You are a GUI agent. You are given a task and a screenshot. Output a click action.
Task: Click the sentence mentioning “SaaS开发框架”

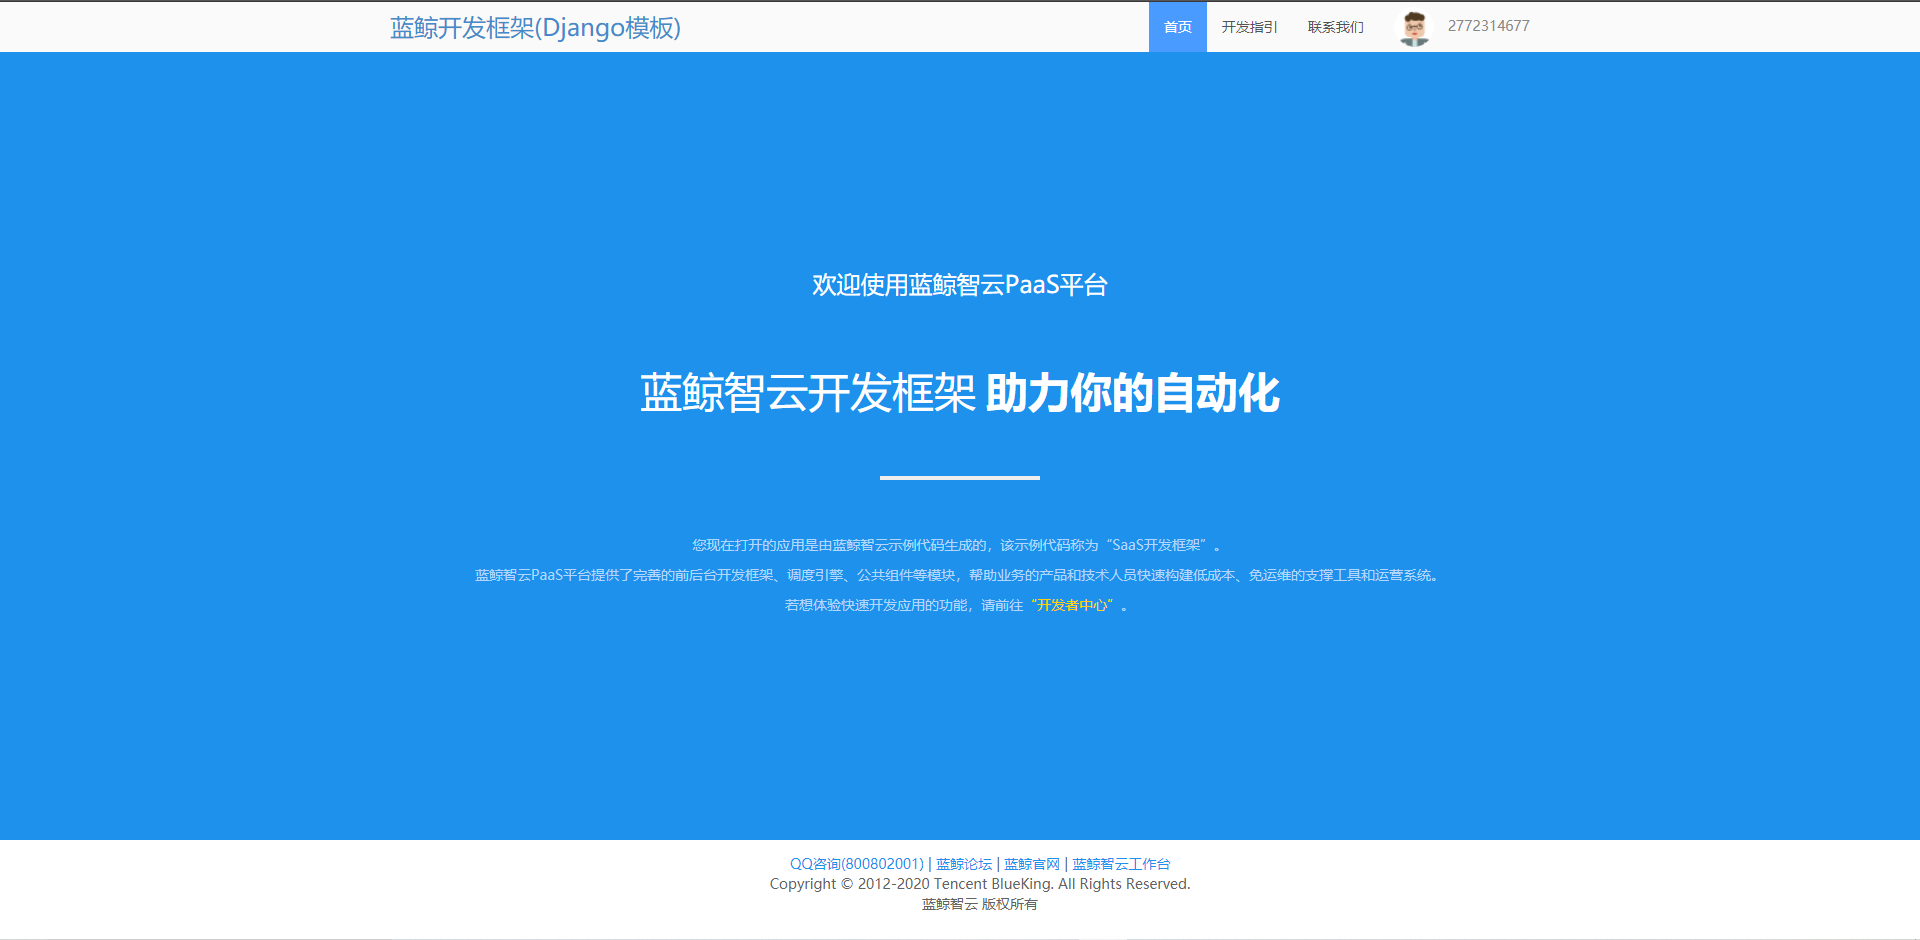pyautogui.click(x=957, y=545)
